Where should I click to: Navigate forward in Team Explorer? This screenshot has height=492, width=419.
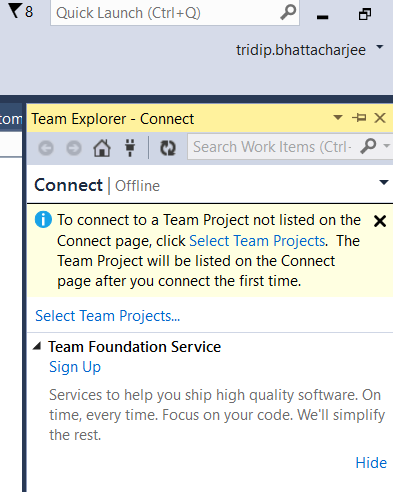click(74, 148)
